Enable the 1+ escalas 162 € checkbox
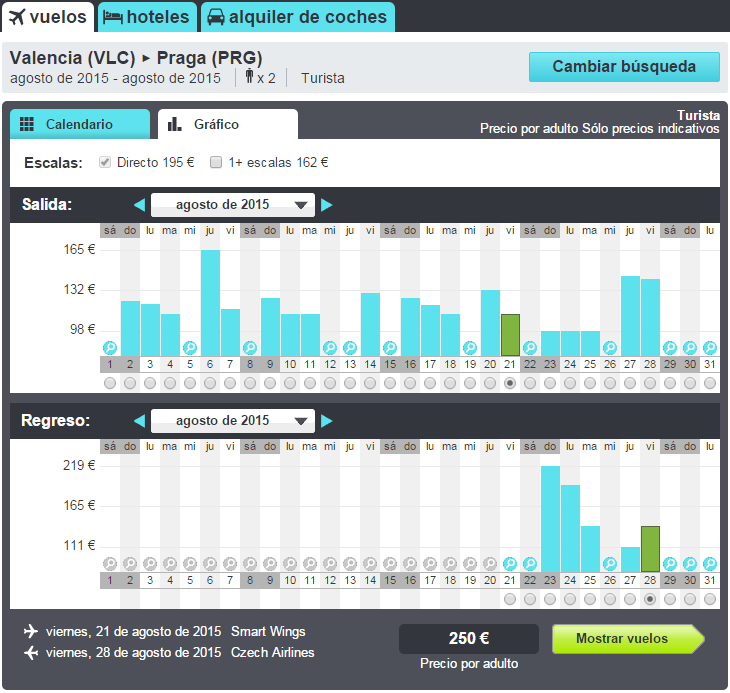The image size is (730, 693). pos(216,162)
